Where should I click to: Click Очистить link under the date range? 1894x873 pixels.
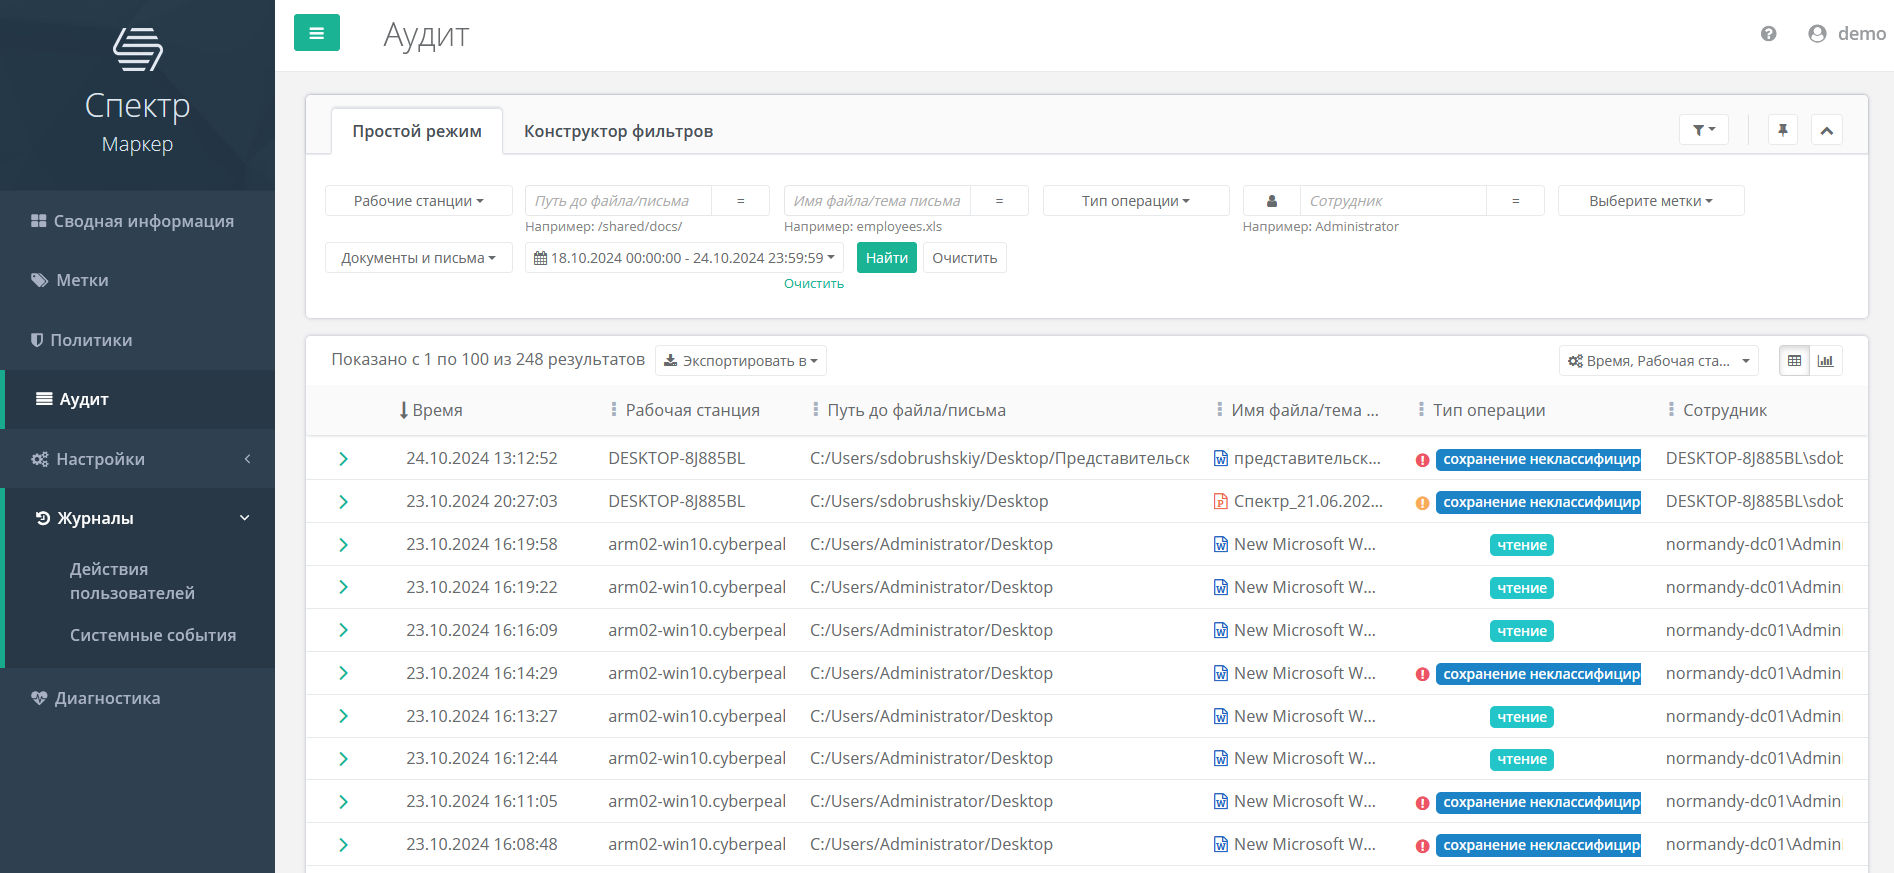[813, 284]
